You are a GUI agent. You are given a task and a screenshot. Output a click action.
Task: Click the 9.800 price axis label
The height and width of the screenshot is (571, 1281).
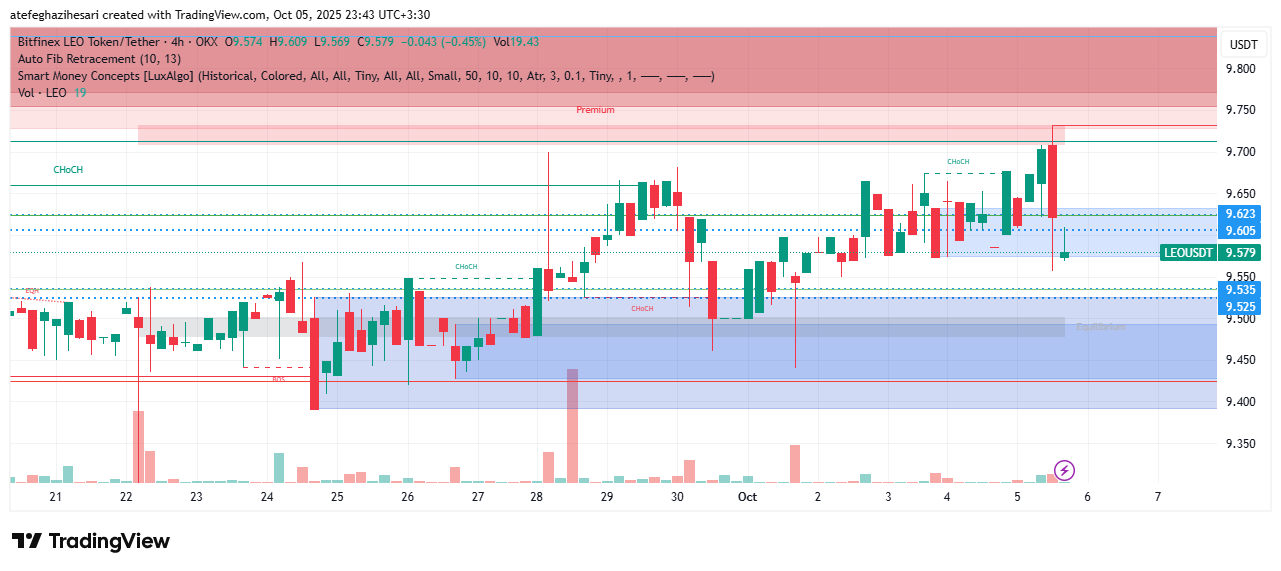point(1242,69)
